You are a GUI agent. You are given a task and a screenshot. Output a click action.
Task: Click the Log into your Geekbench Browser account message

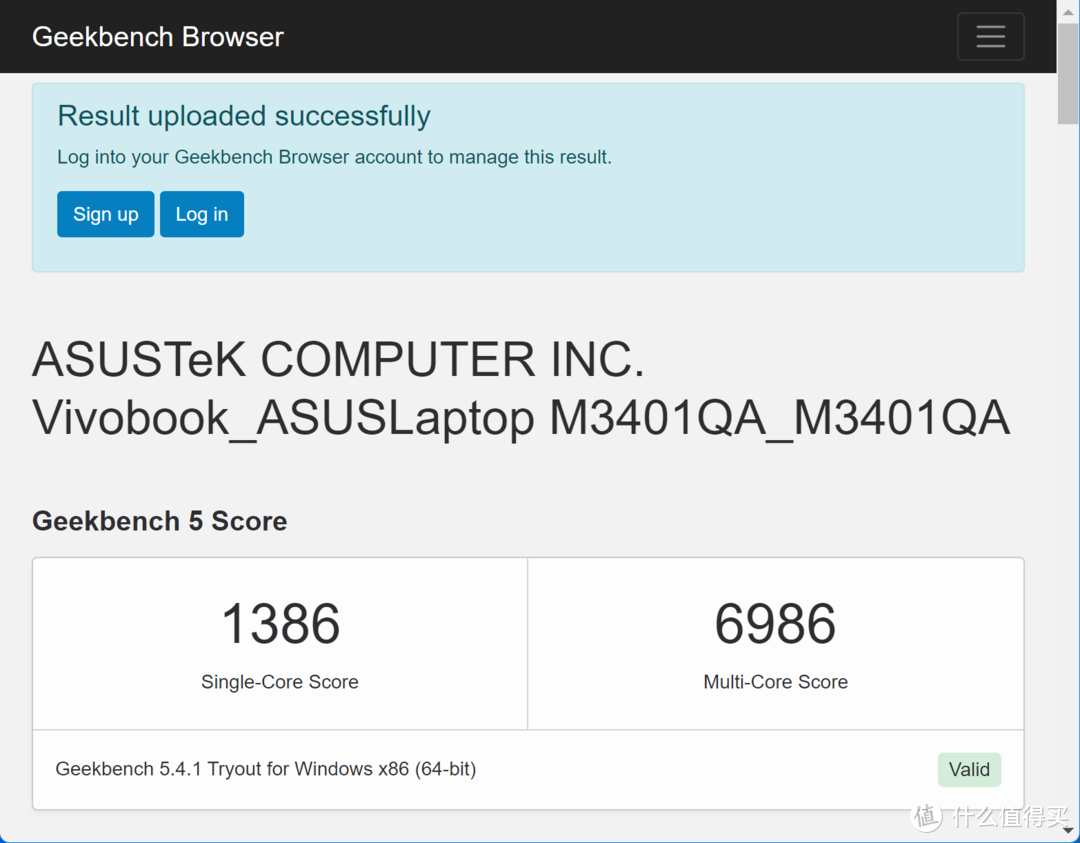tap(334, 157)
